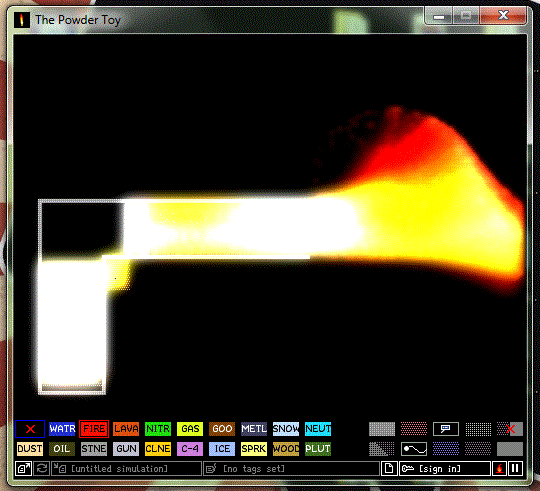Select the diagonal half-dotted wall tool
The height and width of the screenshot is (491, 540).
pyautogui.click(x=382, y=449)
